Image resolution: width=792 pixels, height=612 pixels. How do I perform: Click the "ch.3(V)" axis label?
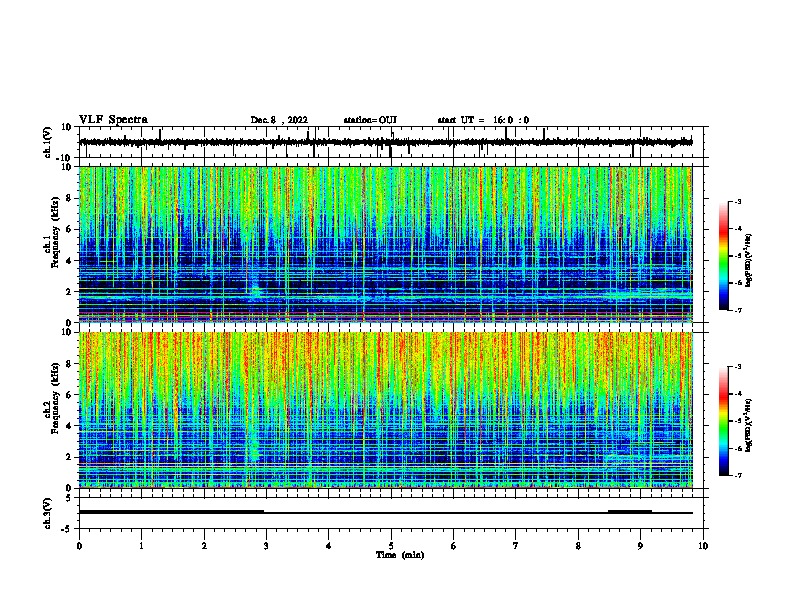point(48,513)
